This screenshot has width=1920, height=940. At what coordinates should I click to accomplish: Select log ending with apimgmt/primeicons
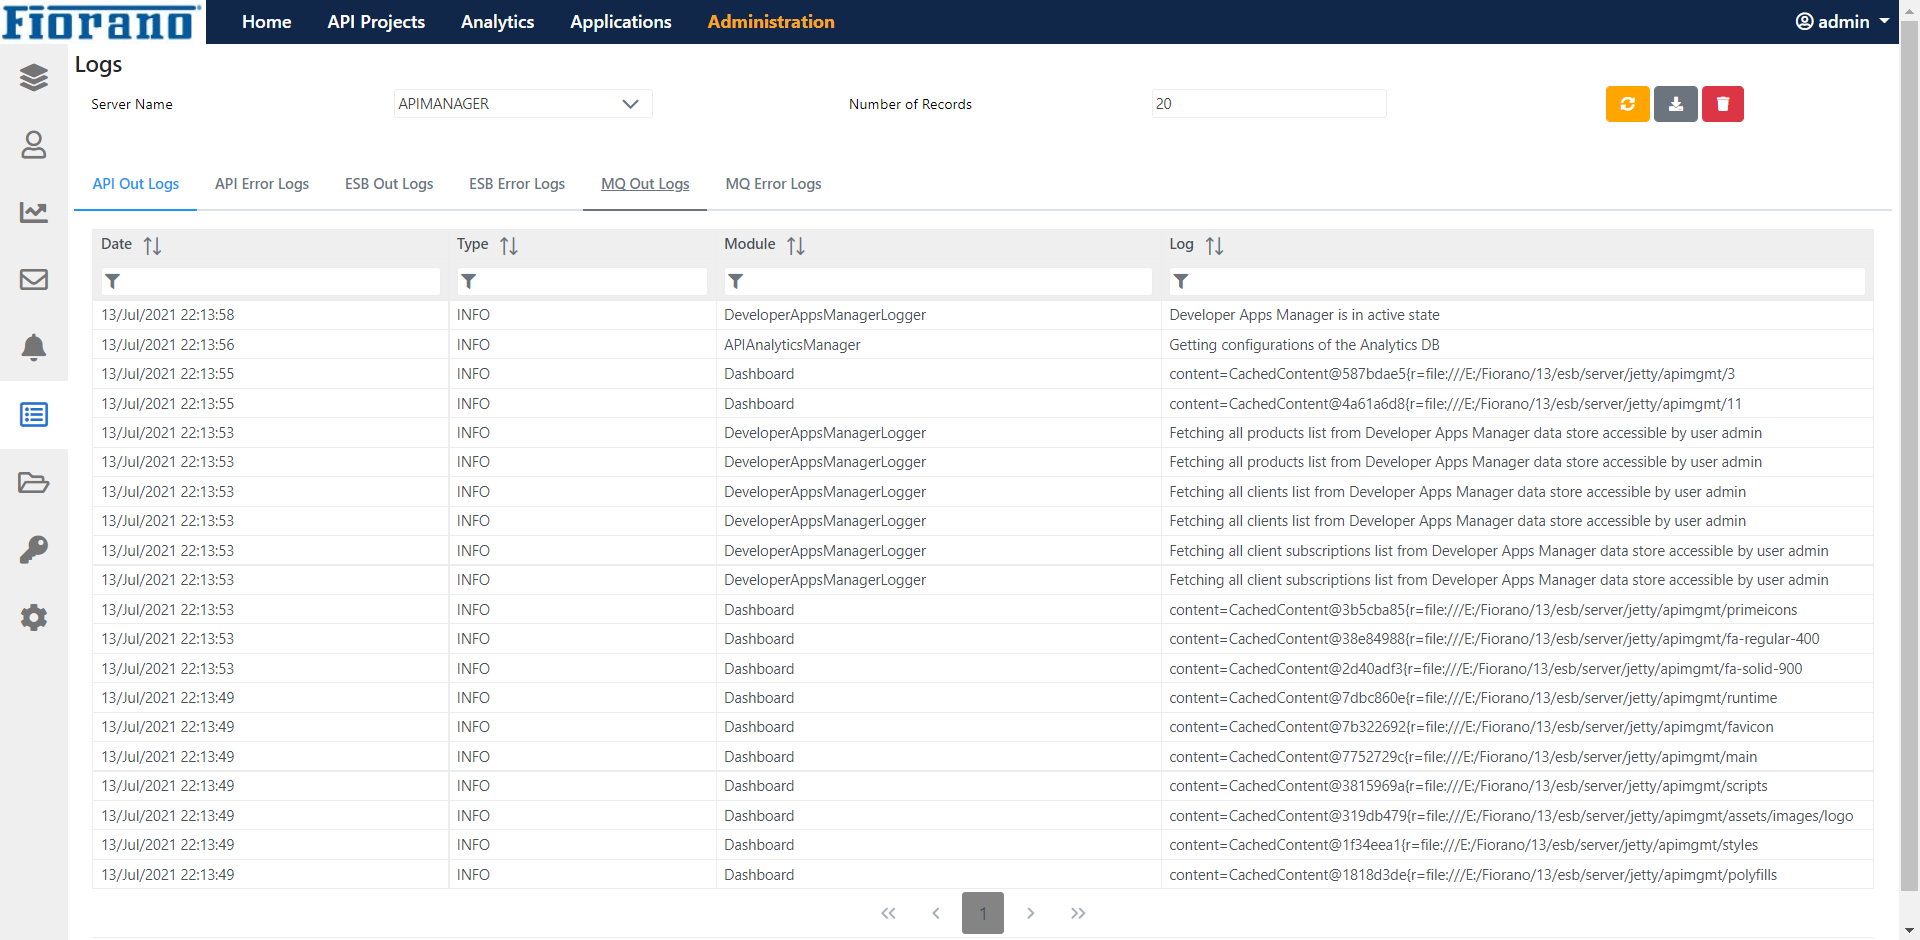(1483, 610)
